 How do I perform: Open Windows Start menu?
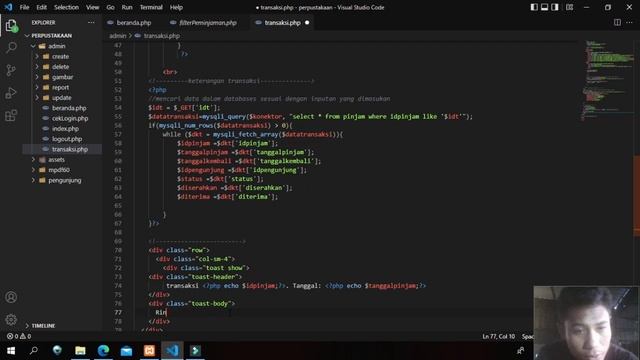point(11,351)
